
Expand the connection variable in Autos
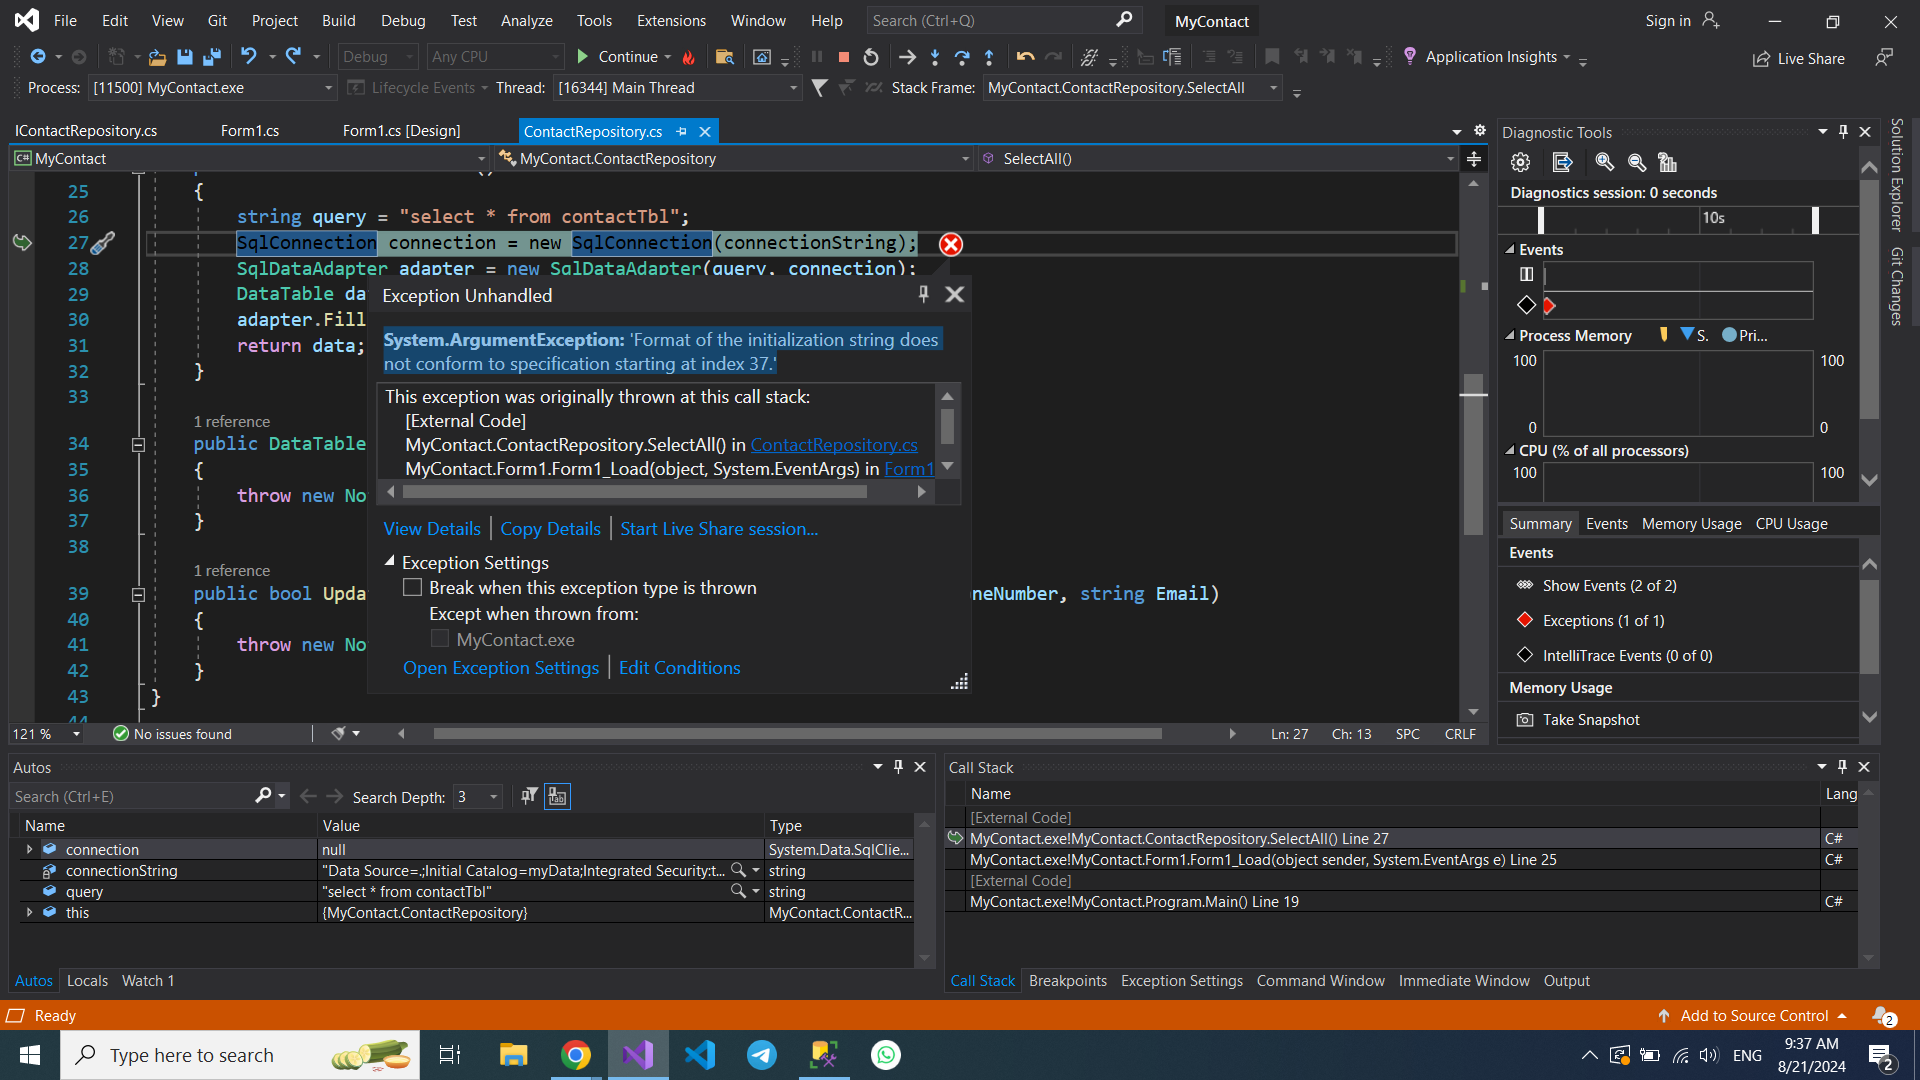point(29,849)
